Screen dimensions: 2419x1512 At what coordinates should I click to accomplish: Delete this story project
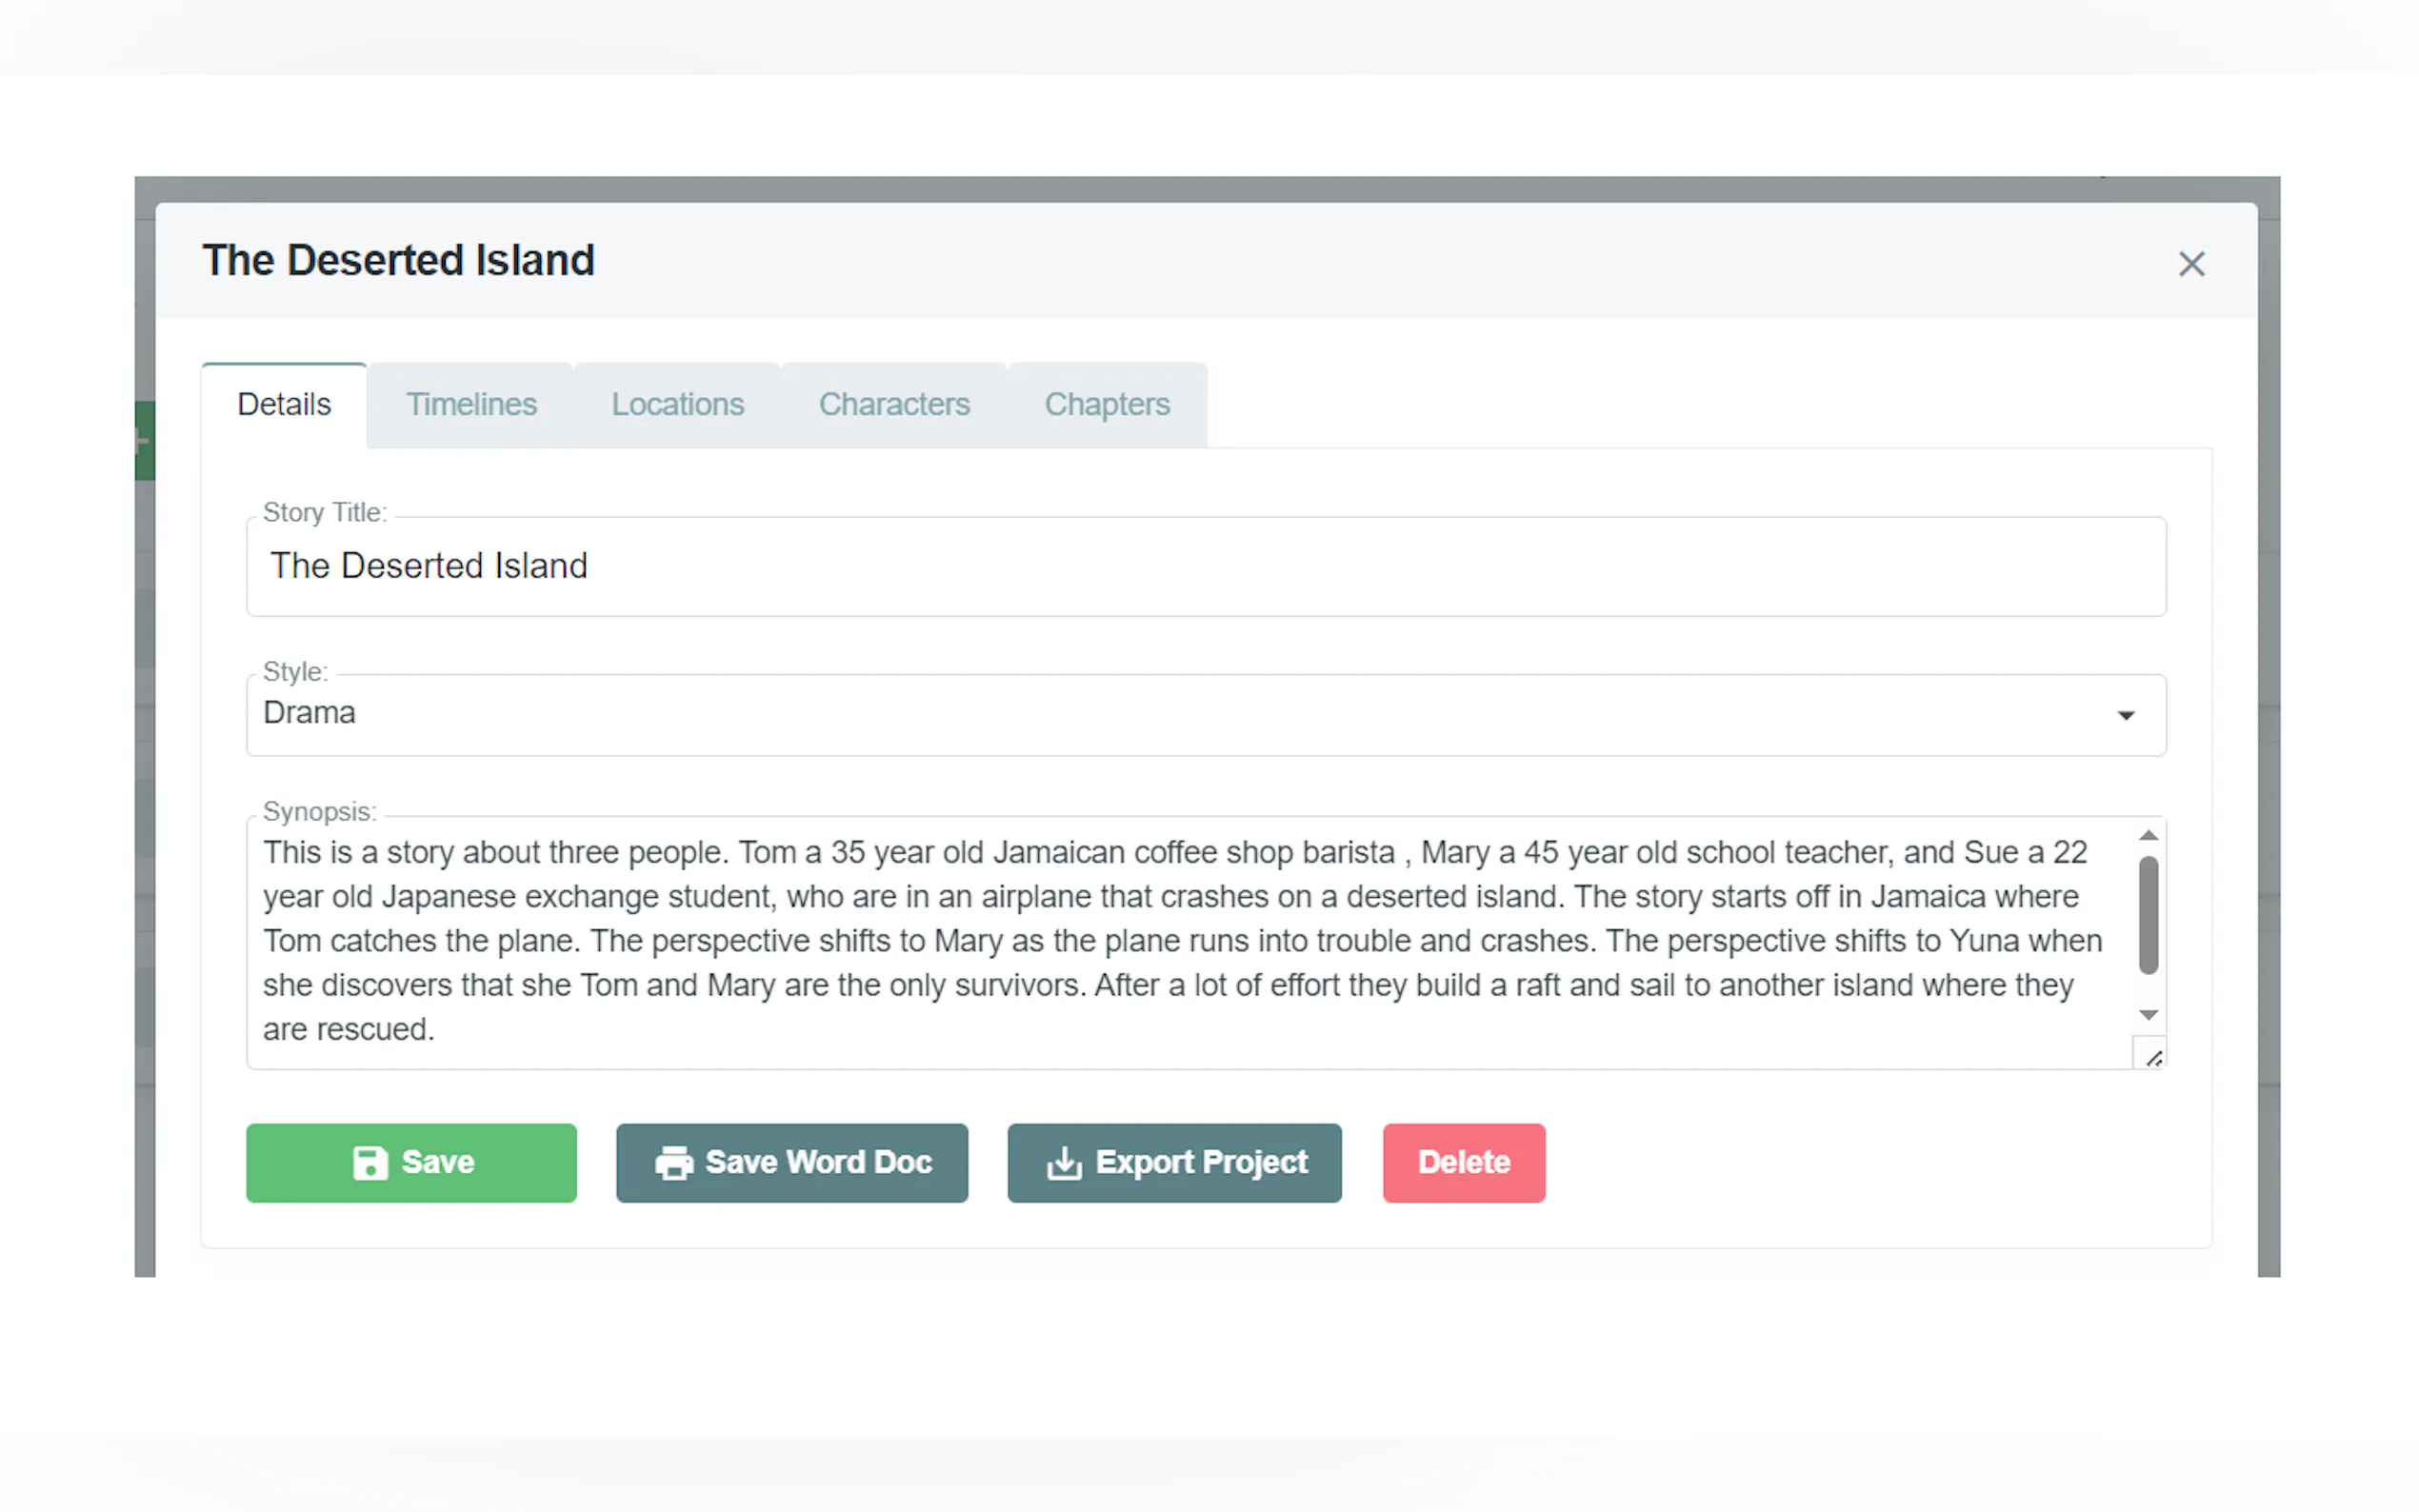click(x=1464, y=1163)
